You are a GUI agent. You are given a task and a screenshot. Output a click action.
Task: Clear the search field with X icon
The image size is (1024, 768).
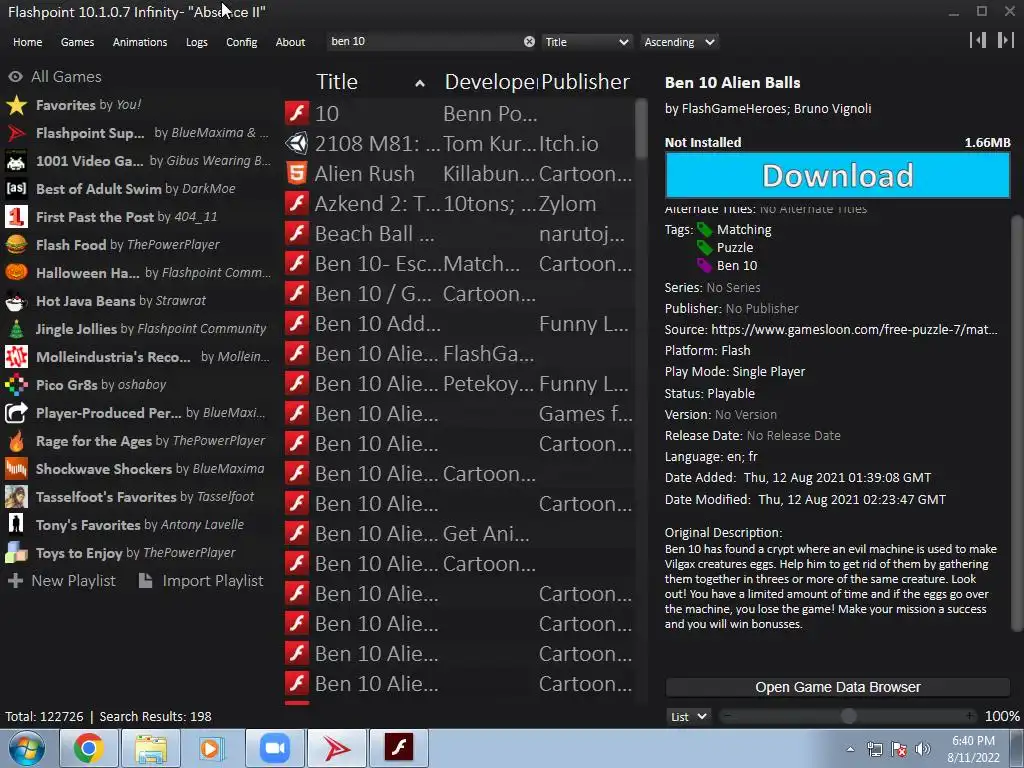(x=529, y=42)
